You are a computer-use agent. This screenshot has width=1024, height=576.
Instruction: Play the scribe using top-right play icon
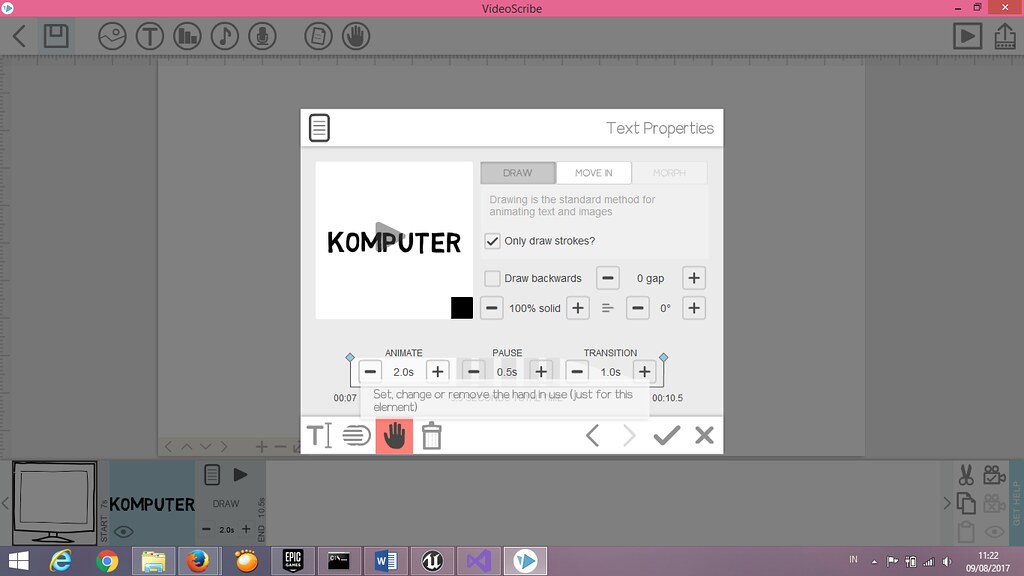(967, 36)
